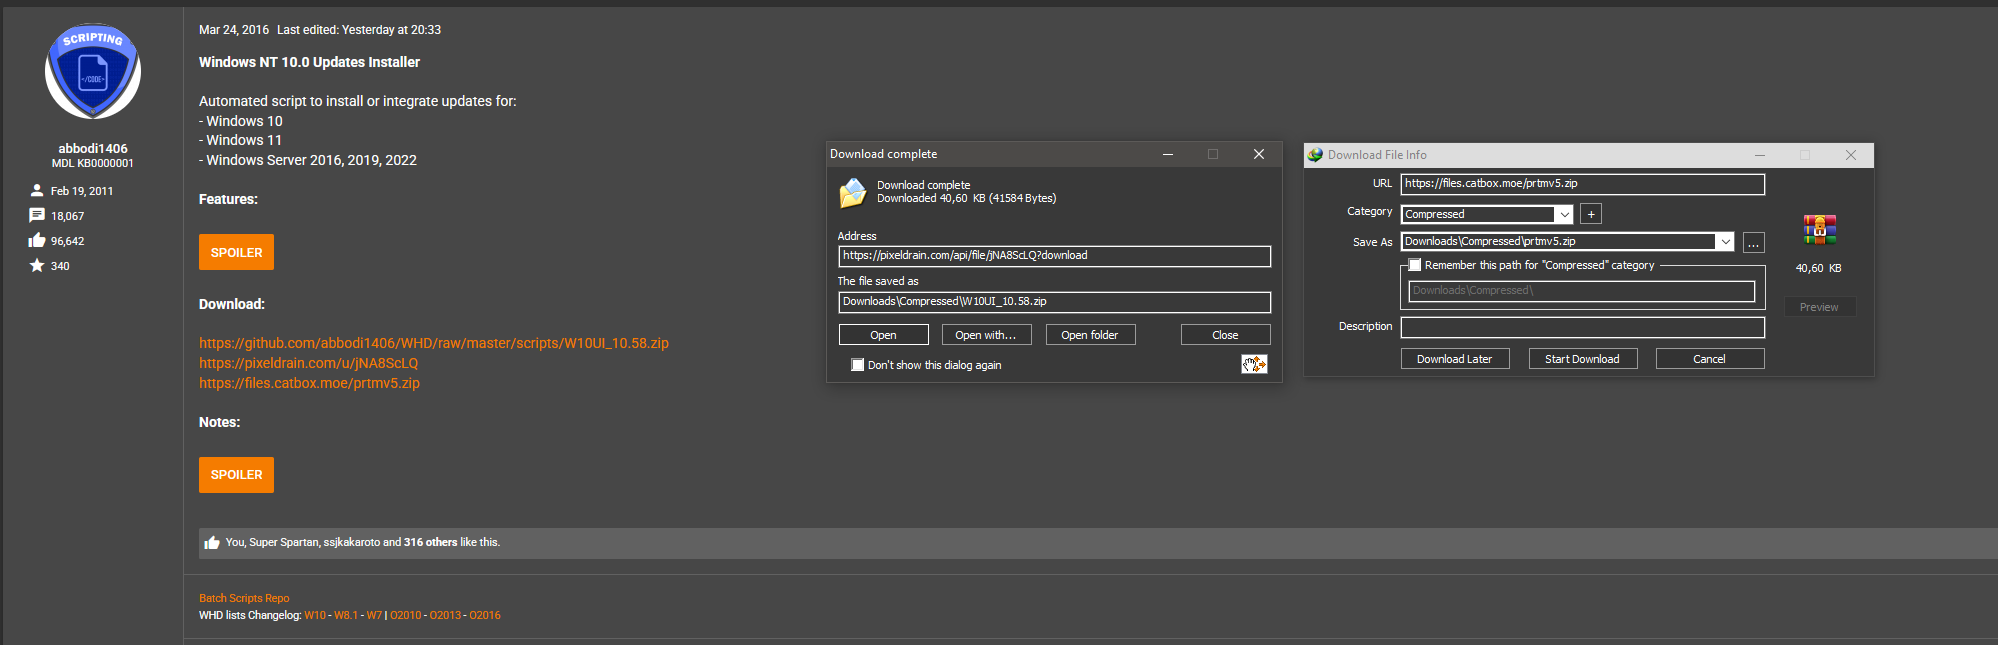Expand the Features SPOILER

pos(236,252)
